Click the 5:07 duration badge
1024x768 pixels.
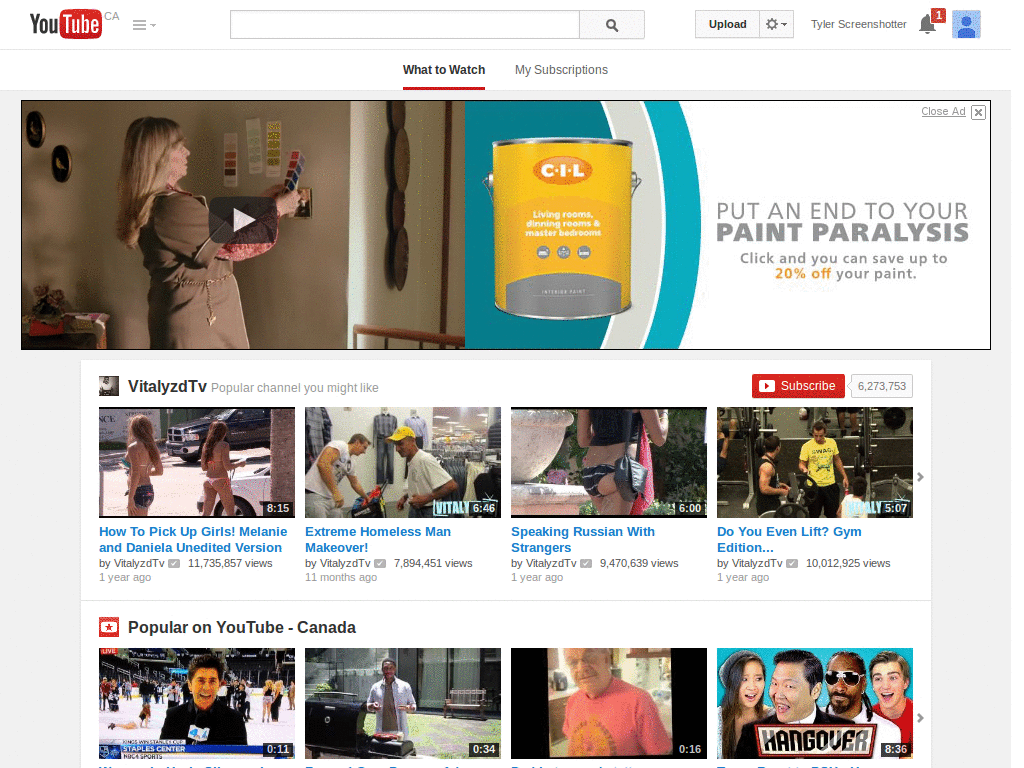click(x=895, y=508)
